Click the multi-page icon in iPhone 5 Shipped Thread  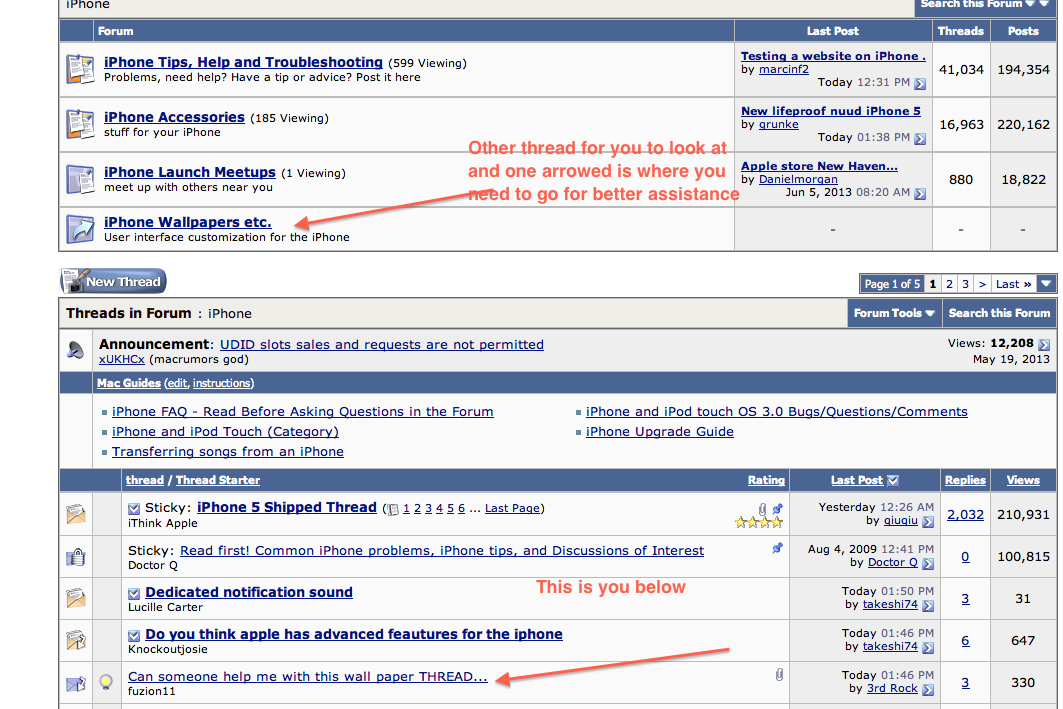[392, 509]
